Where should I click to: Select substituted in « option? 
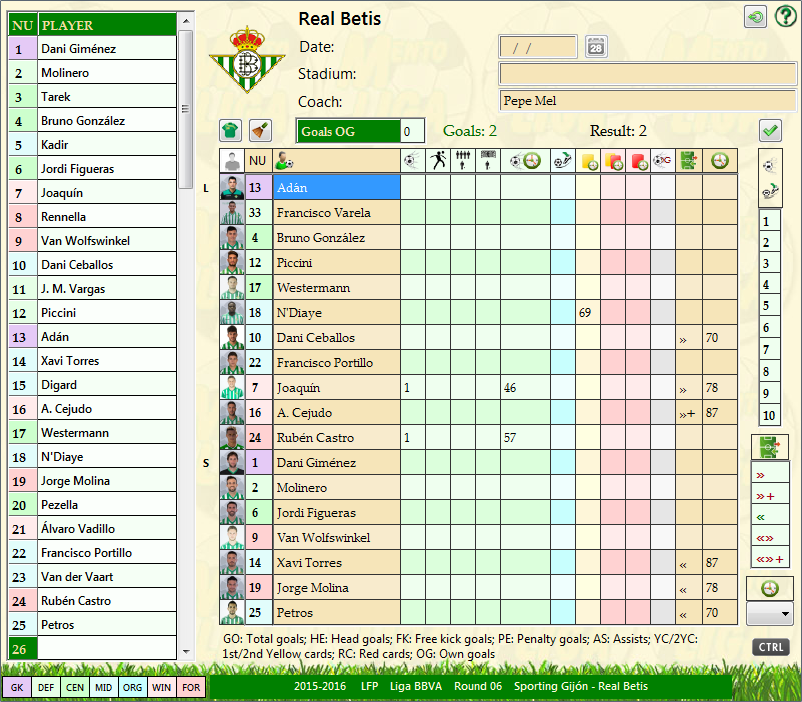click(770, 517)
